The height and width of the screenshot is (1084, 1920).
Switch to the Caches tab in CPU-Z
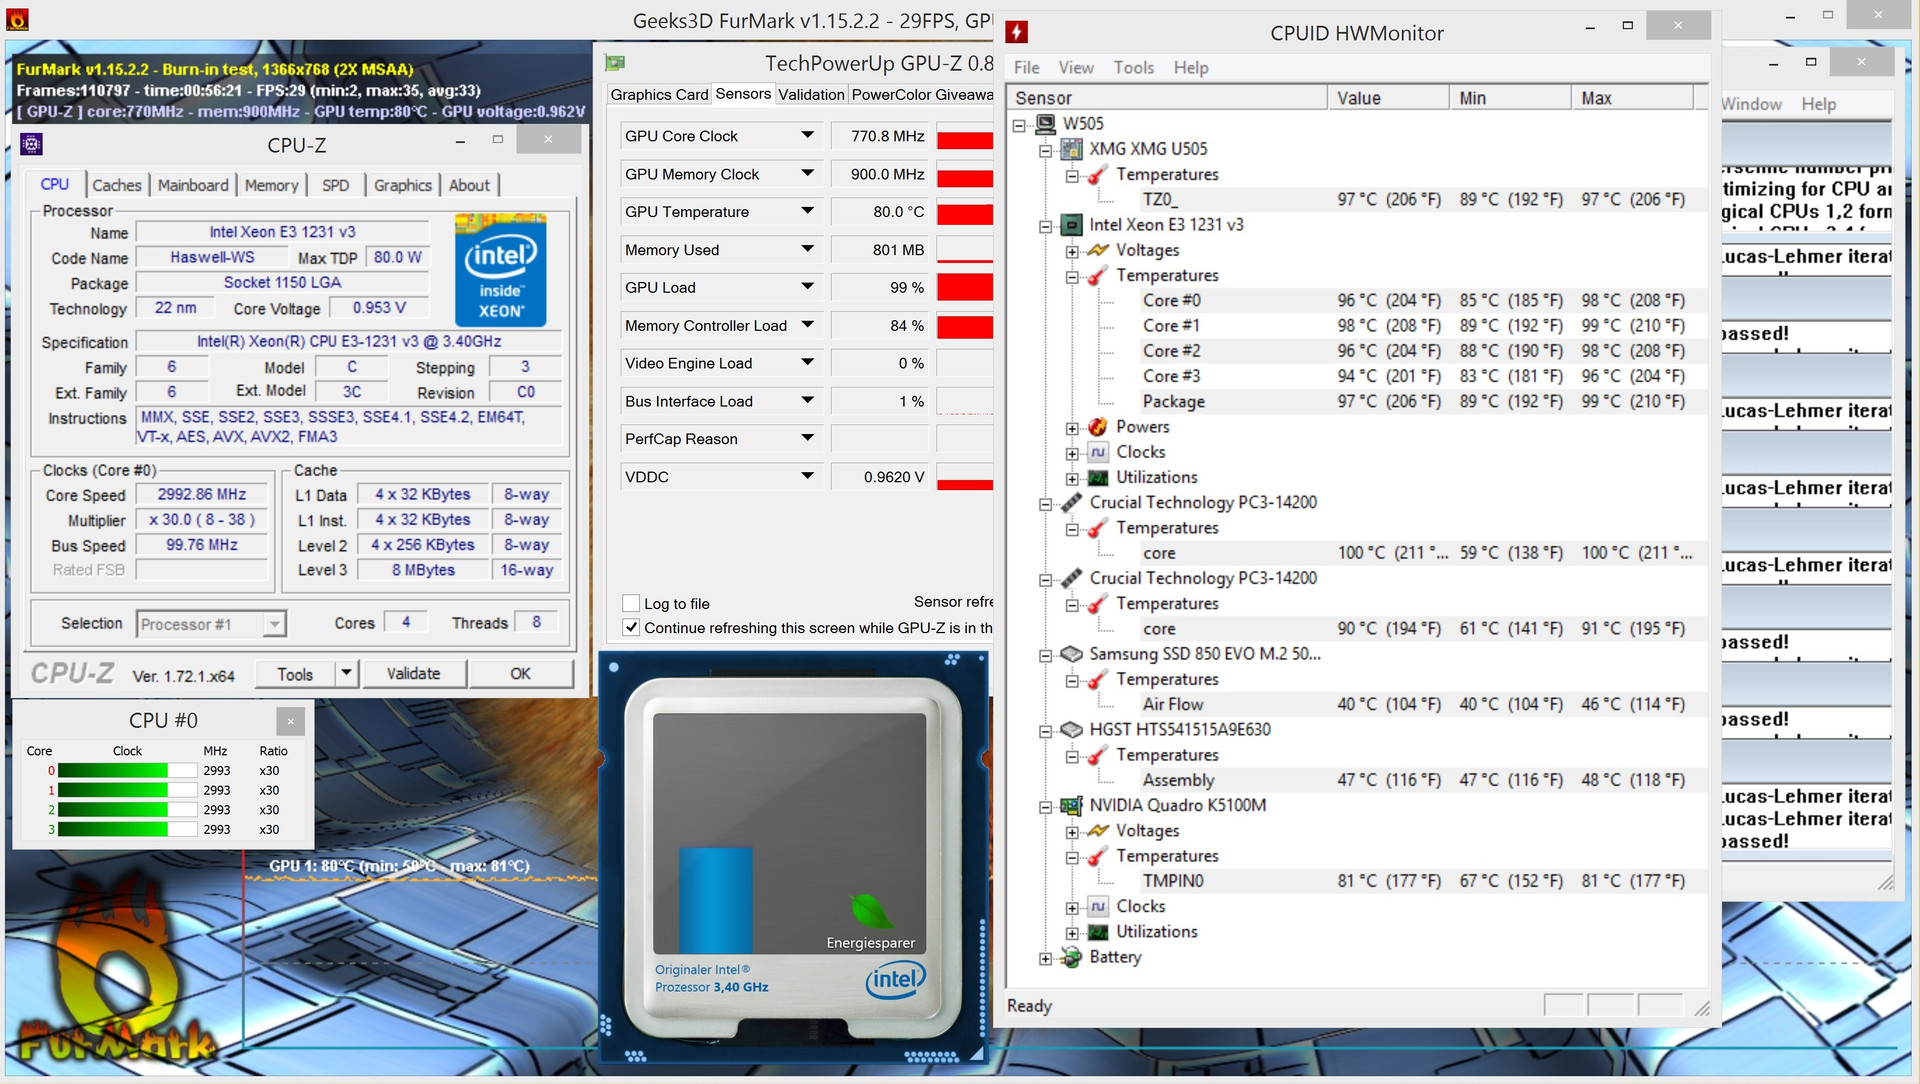(117, 185)
